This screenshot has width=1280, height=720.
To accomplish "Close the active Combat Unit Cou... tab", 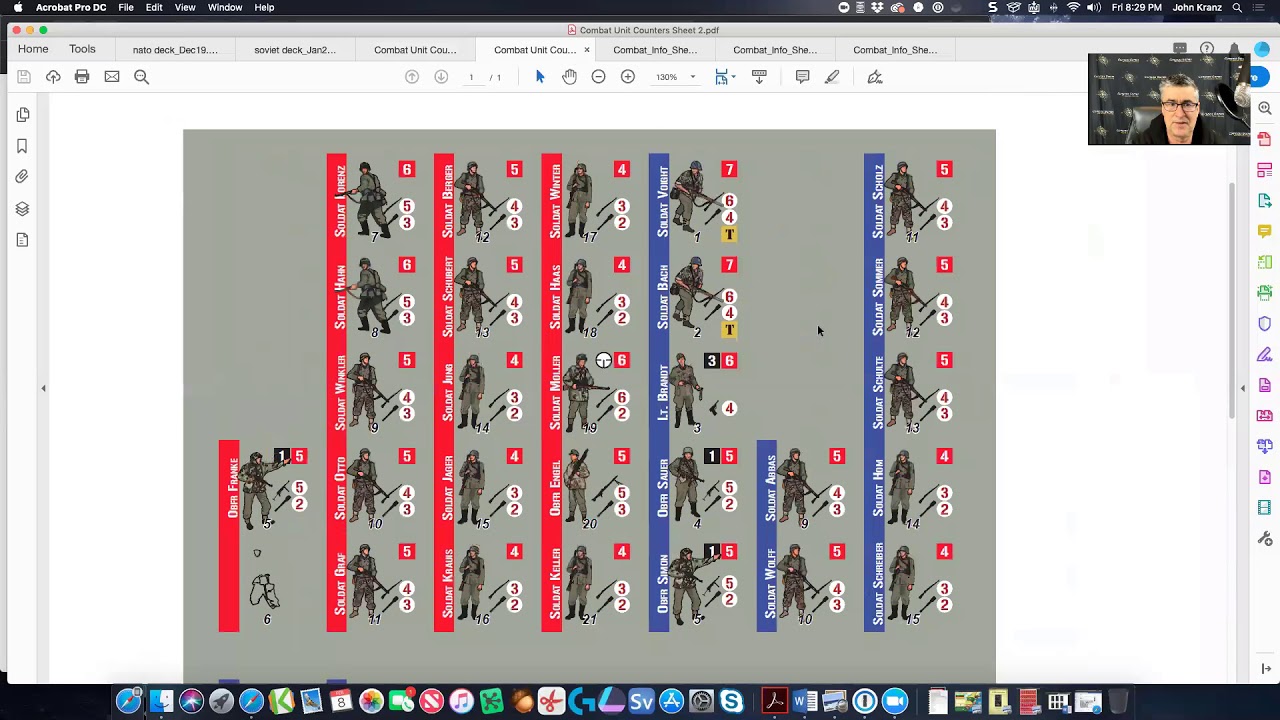I will [x=587, y=50].
